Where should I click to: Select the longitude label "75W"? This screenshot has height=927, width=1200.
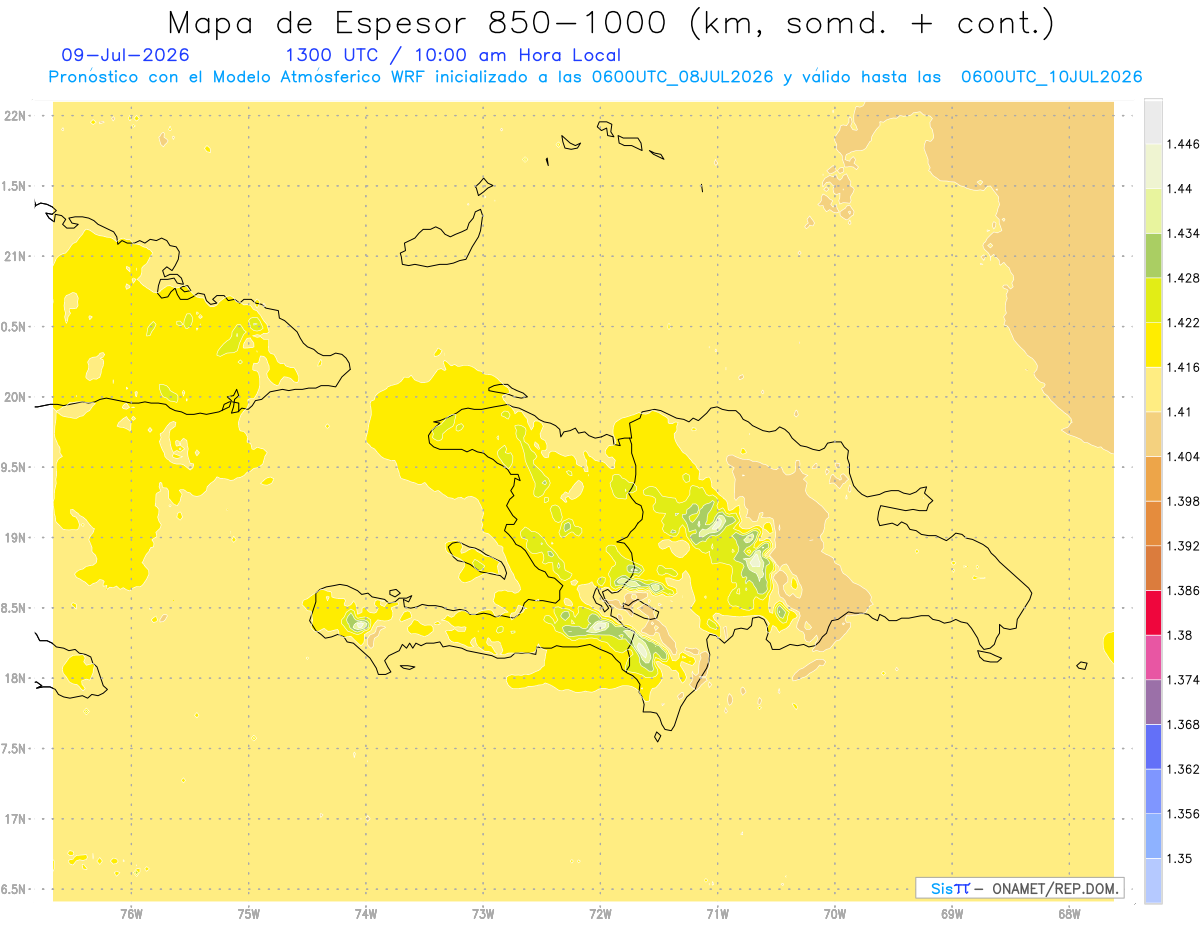248,914
